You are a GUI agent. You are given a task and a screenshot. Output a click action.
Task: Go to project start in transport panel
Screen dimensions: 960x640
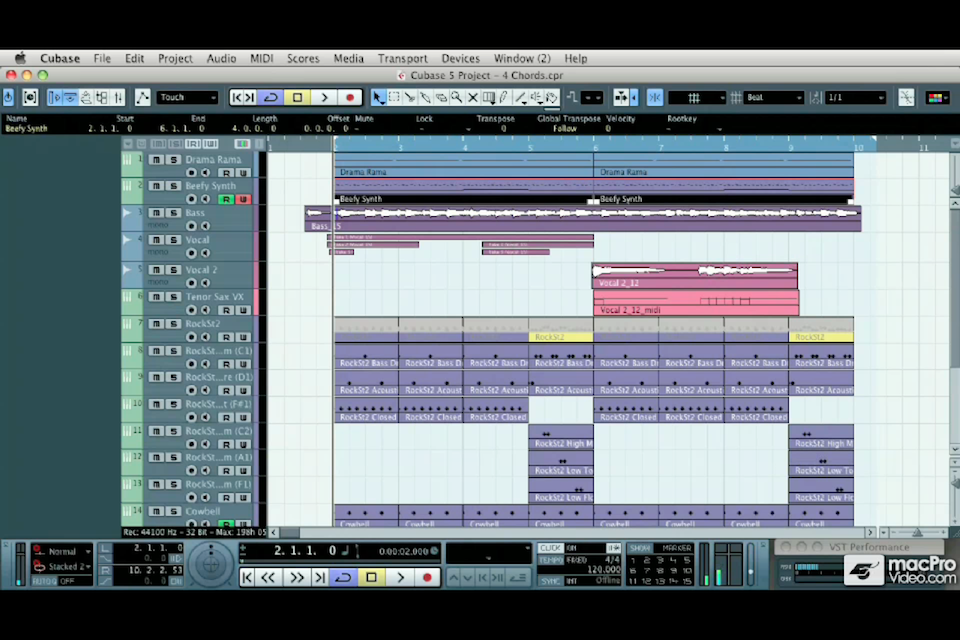coord(247,578)
